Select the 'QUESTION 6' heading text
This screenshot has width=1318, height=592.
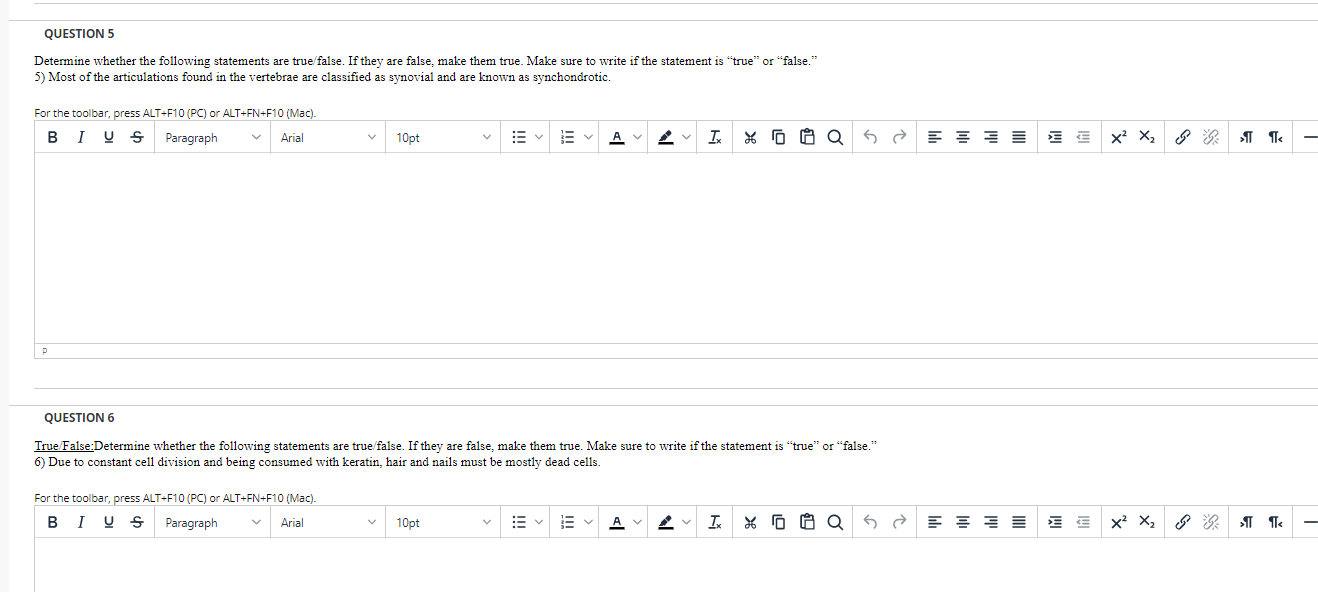pyautogui.click(x=79, y=417)
